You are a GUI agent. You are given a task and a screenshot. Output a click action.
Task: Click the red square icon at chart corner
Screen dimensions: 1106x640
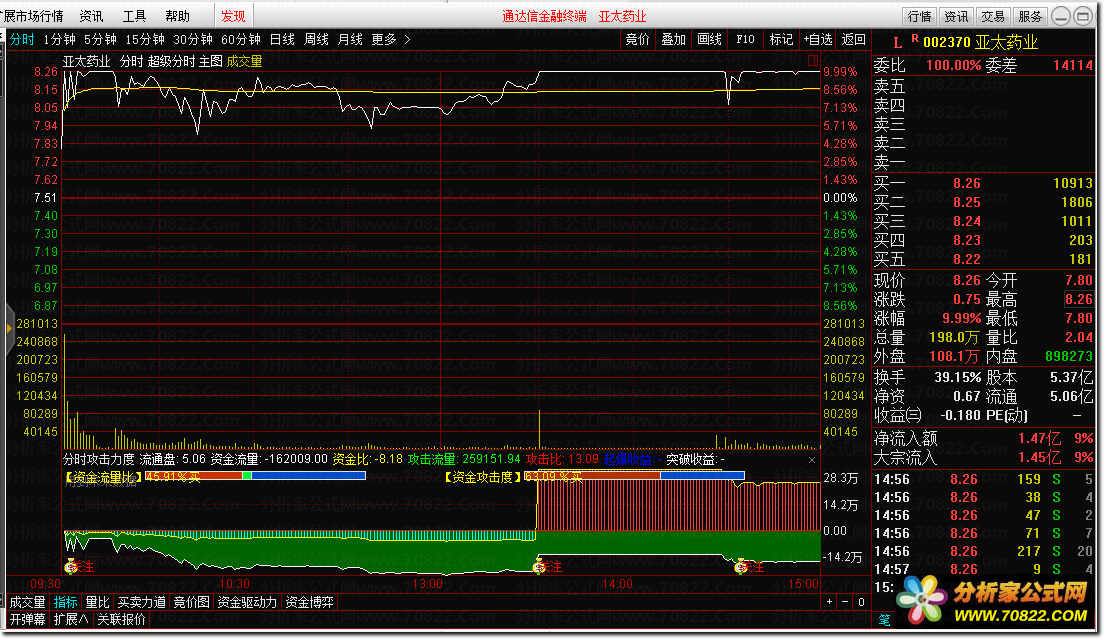813,61
